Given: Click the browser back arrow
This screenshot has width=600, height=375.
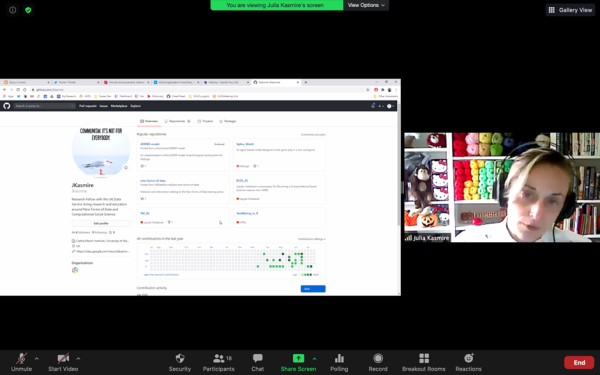Looking at the screenshot, I should click(x=5, y=90).
